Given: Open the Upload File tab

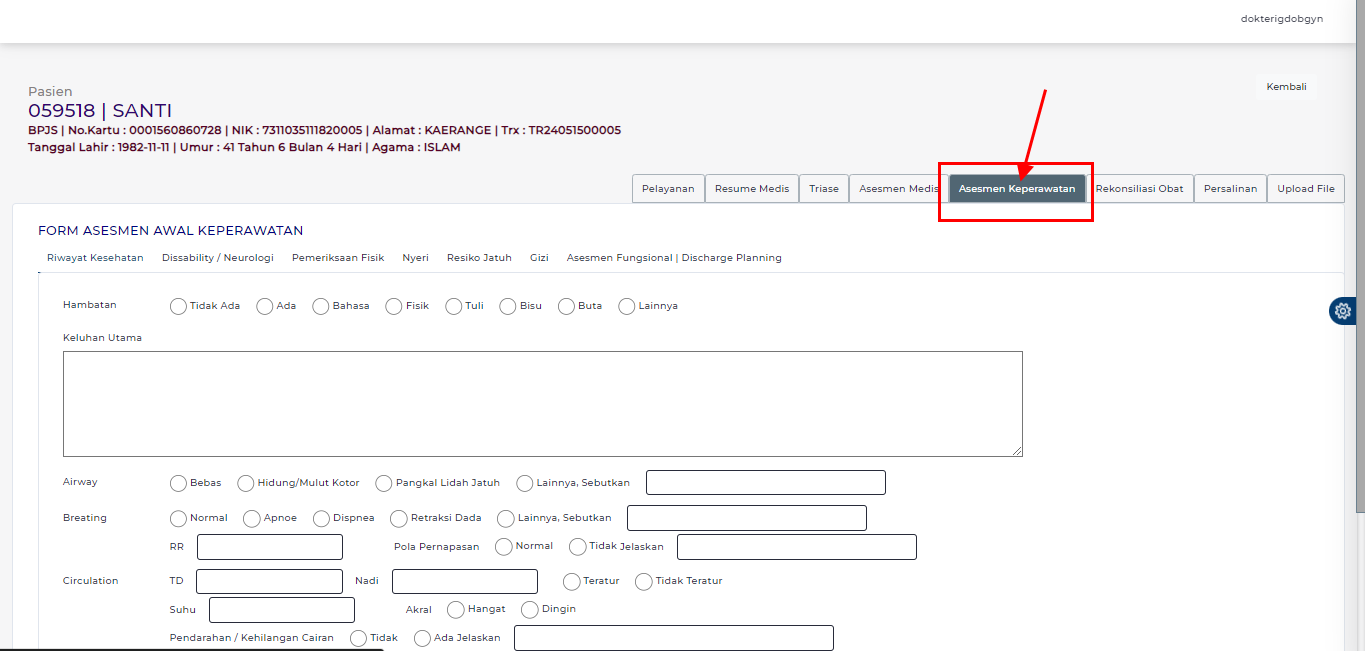Looking at the screenshot, I should [x=1305, y=189].
